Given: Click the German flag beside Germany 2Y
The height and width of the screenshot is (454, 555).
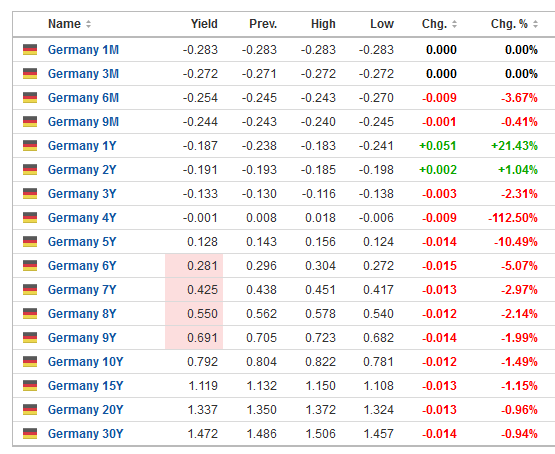Looking at the screenshot, I should point(30,170).
